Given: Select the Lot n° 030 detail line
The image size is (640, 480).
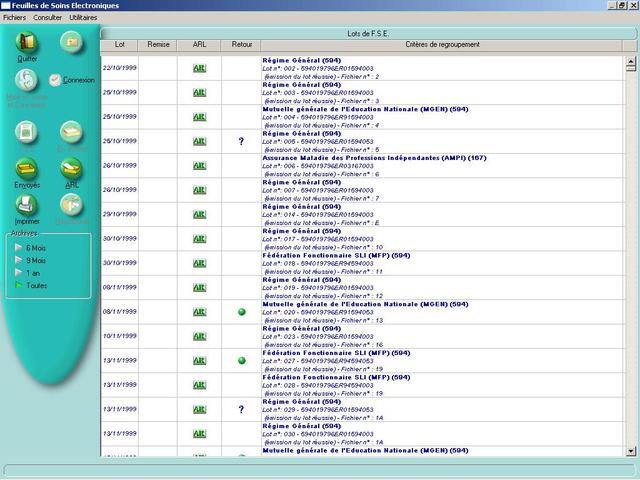Looking at the screenshot, I should tap(318, 434).
